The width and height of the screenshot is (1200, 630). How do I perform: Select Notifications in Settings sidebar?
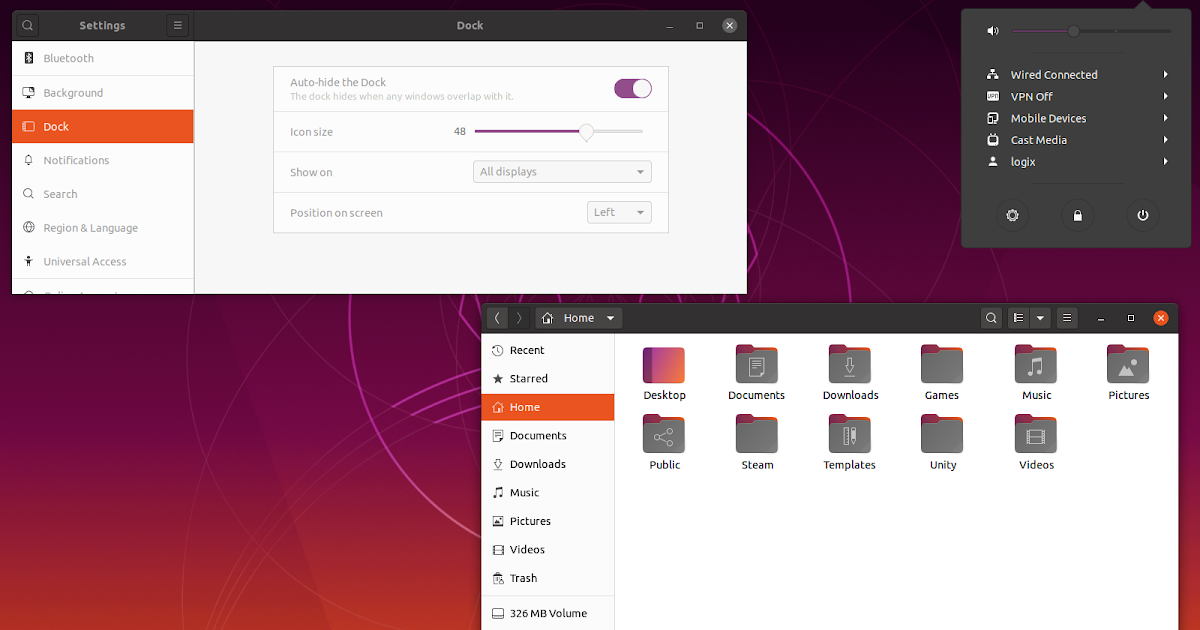coord(103,160)
